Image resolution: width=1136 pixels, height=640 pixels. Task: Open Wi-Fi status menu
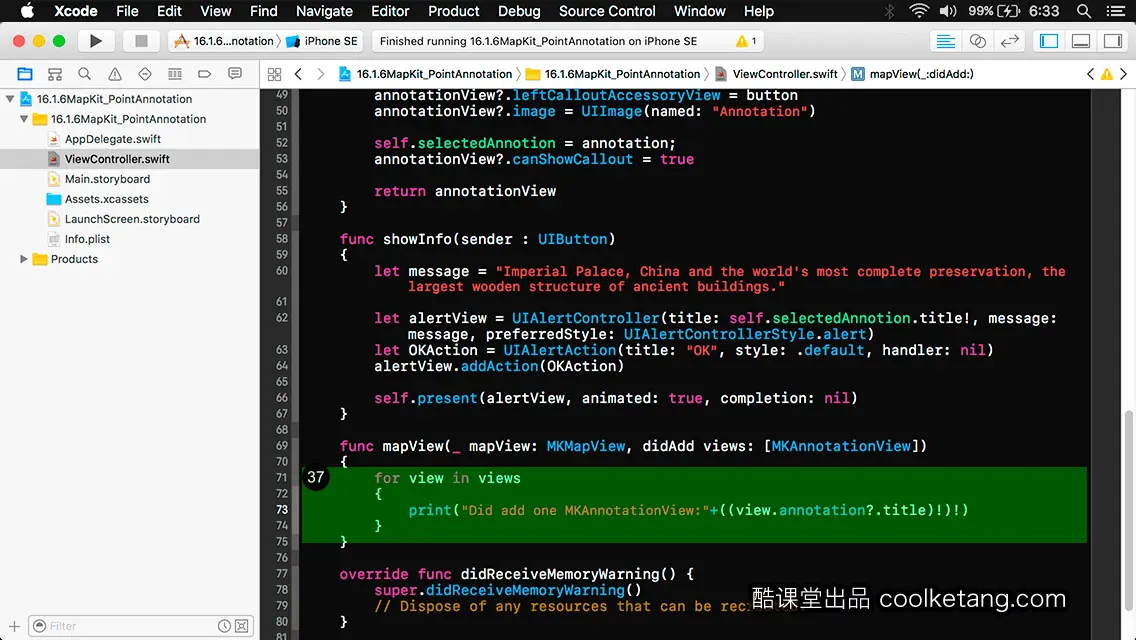click(919, 11)
